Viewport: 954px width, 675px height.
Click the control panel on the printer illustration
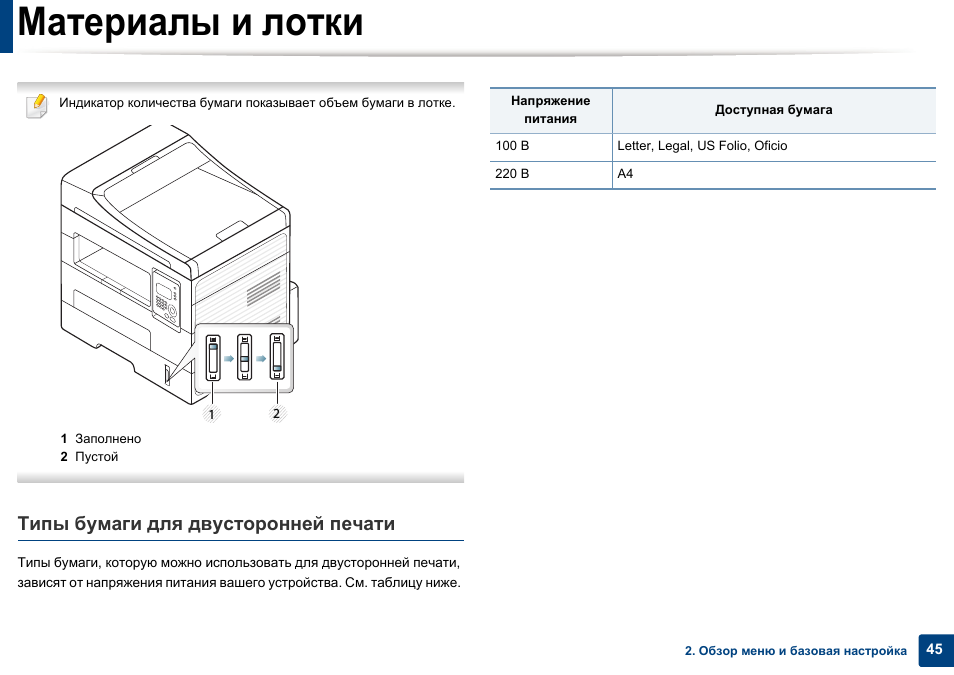pos(166,296)
